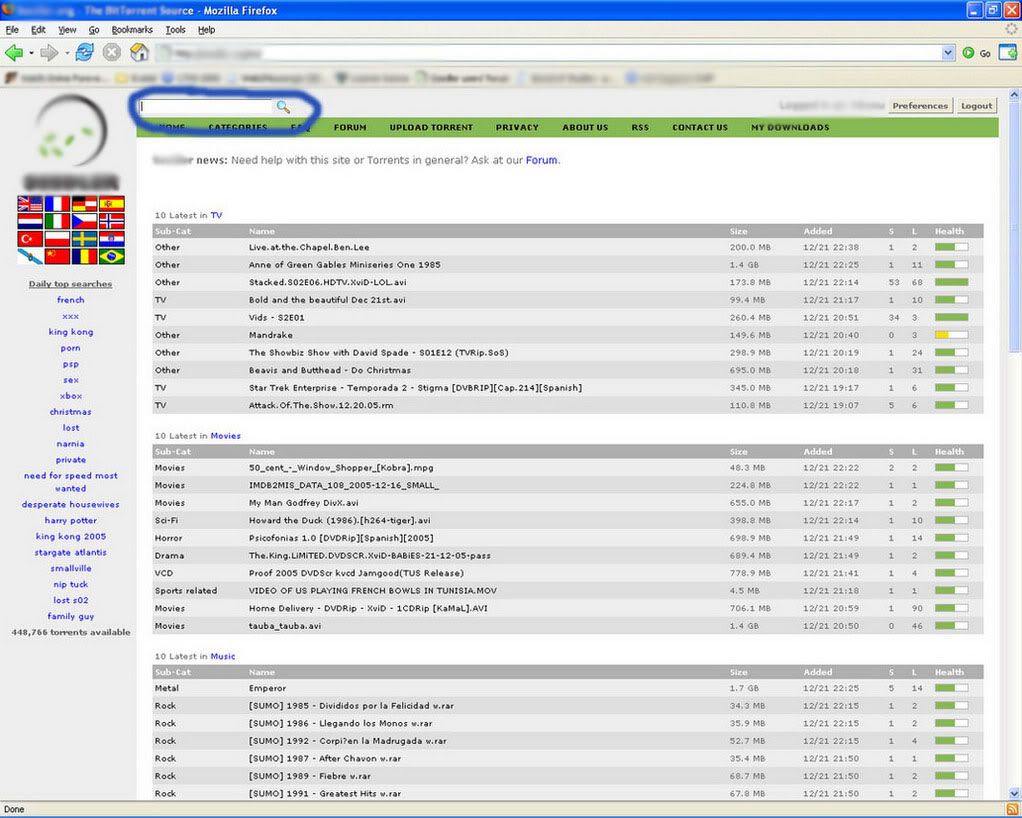Open torrent 'My Man Godfrey DivX.avi'

click(x=303, y=503)
